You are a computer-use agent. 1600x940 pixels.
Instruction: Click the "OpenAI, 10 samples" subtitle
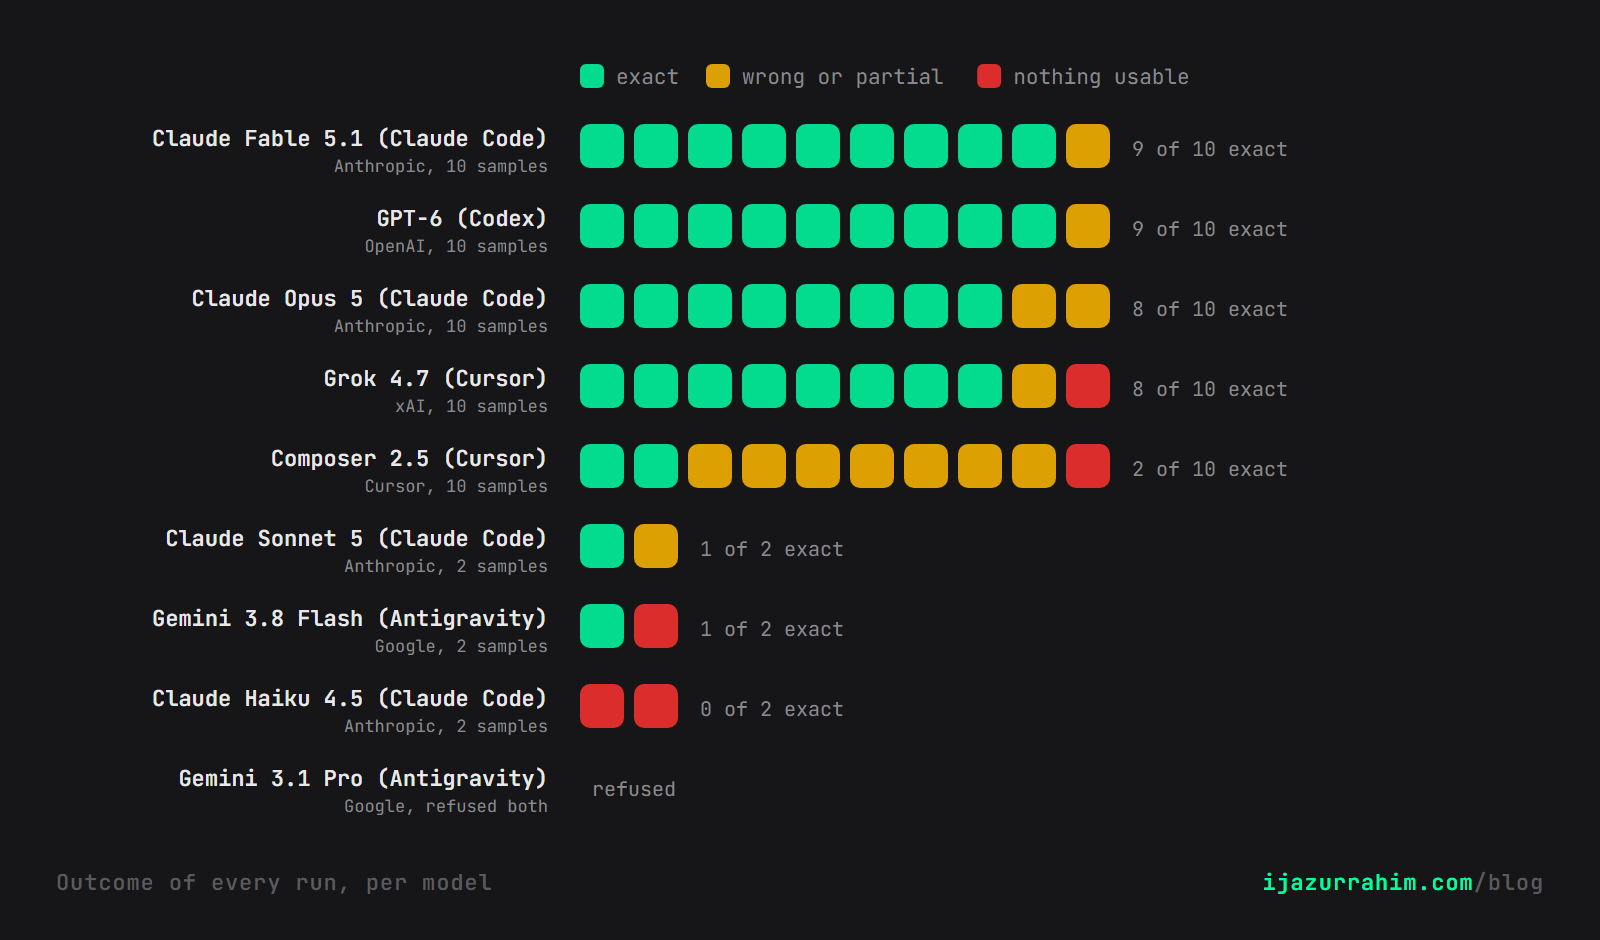pyautogui.click(x=456, y=246)
